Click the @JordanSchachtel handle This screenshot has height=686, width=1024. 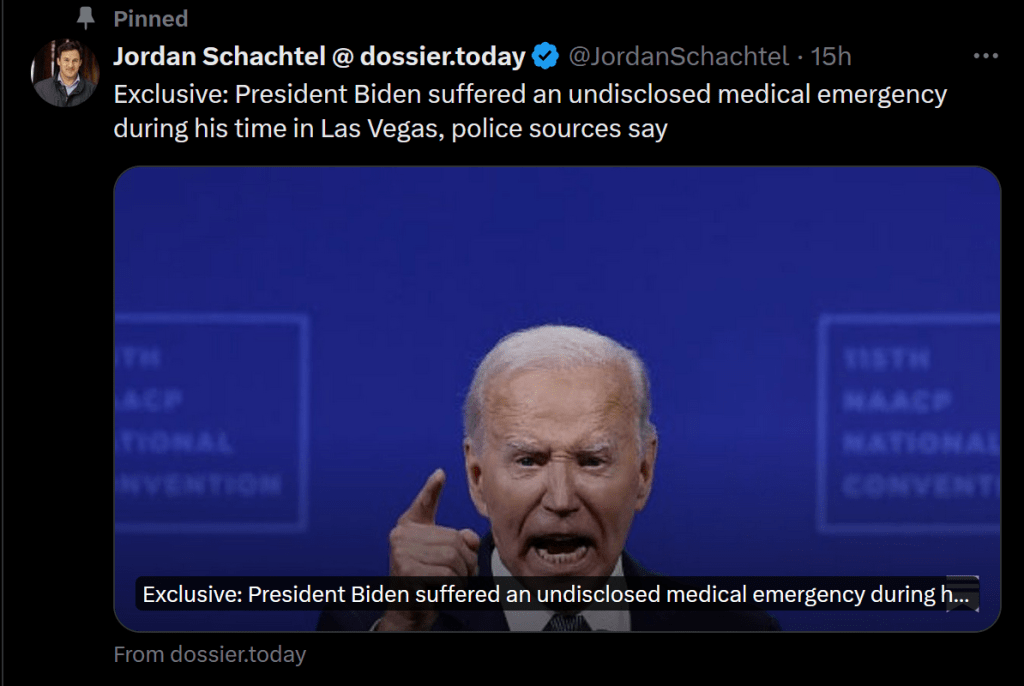click(x=678, y=57)
